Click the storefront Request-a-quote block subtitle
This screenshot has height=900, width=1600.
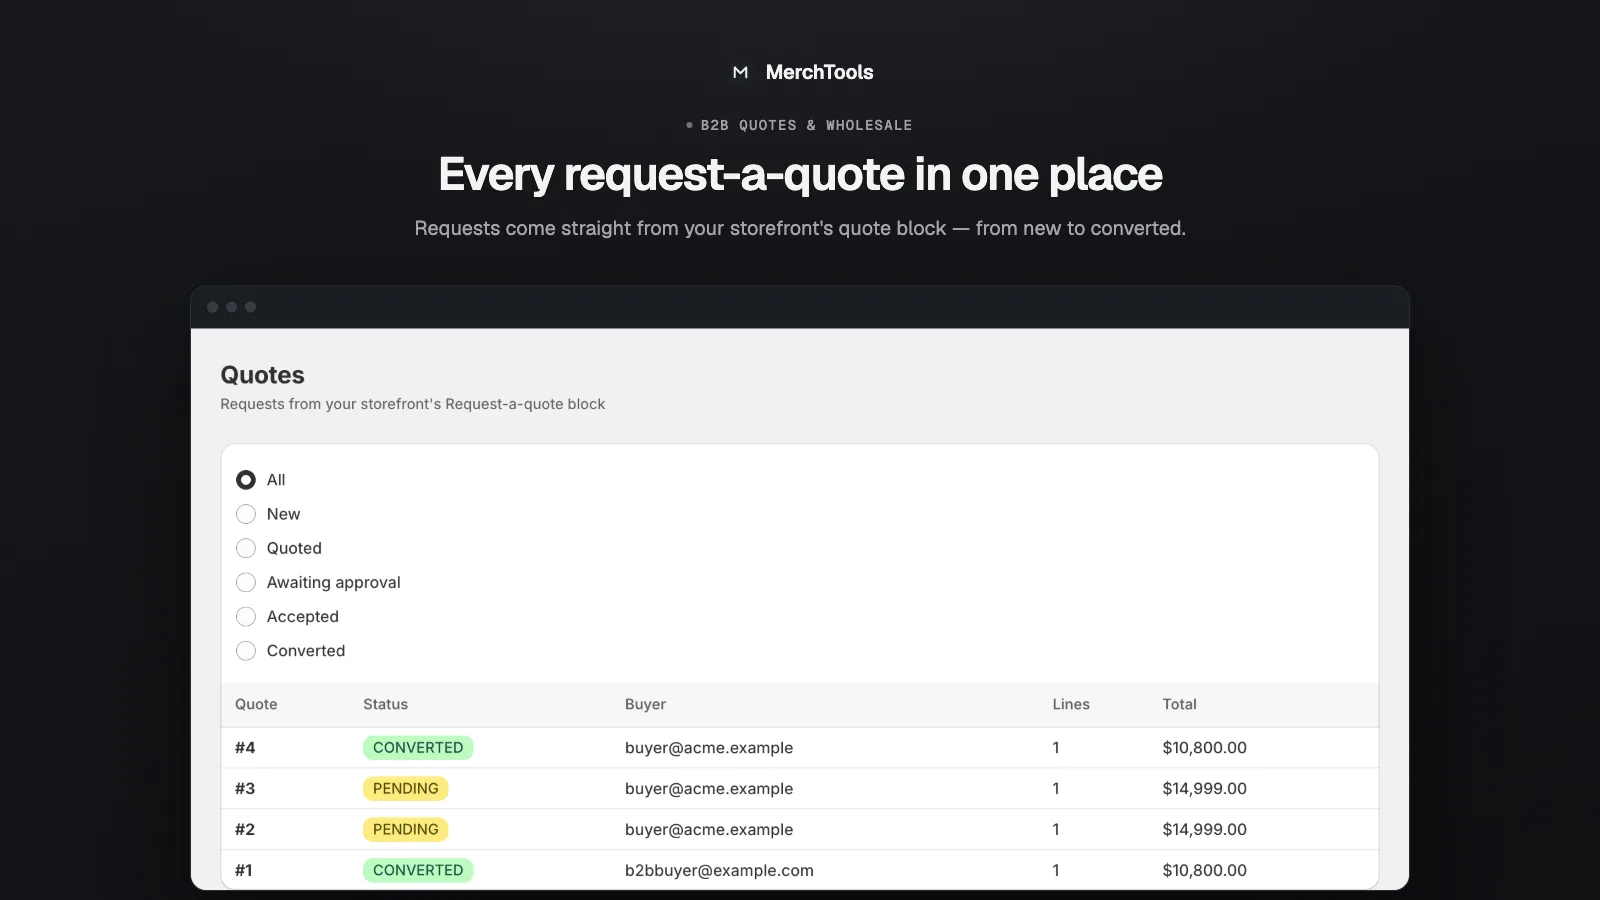click(x=412, y=404)
